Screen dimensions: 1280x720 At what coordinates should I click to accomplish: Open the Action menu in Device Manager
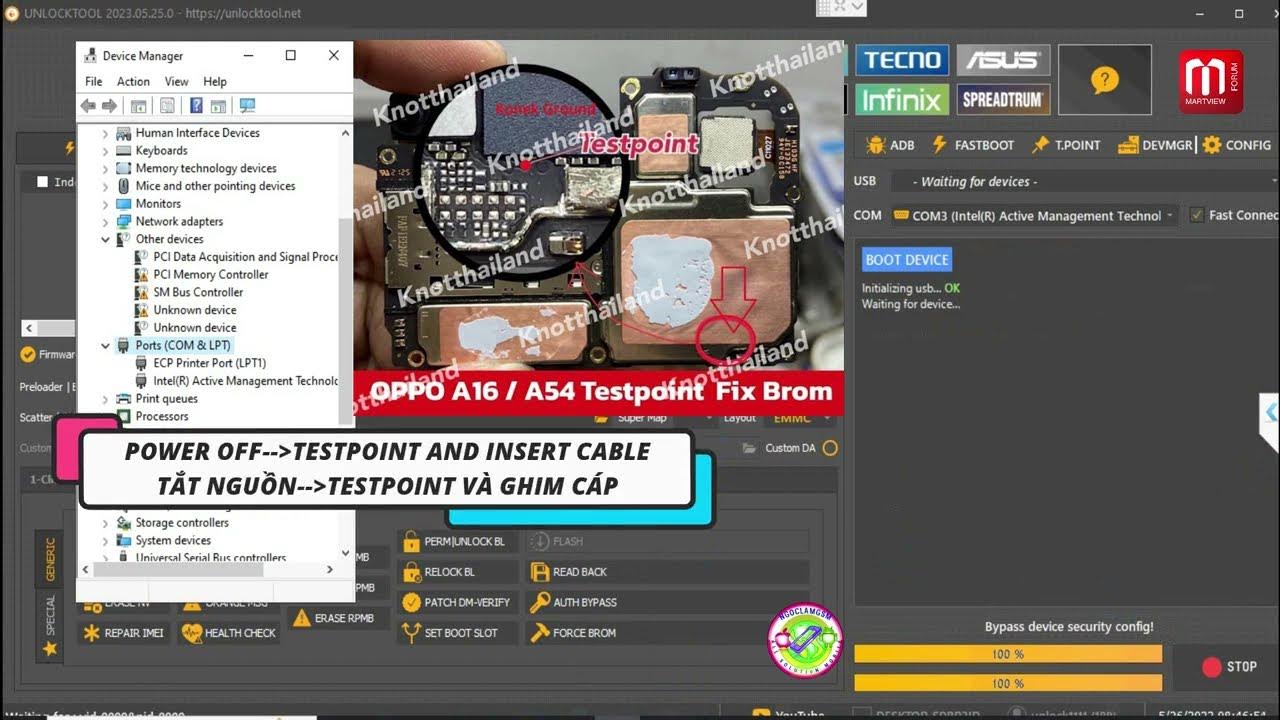(133, 82)
